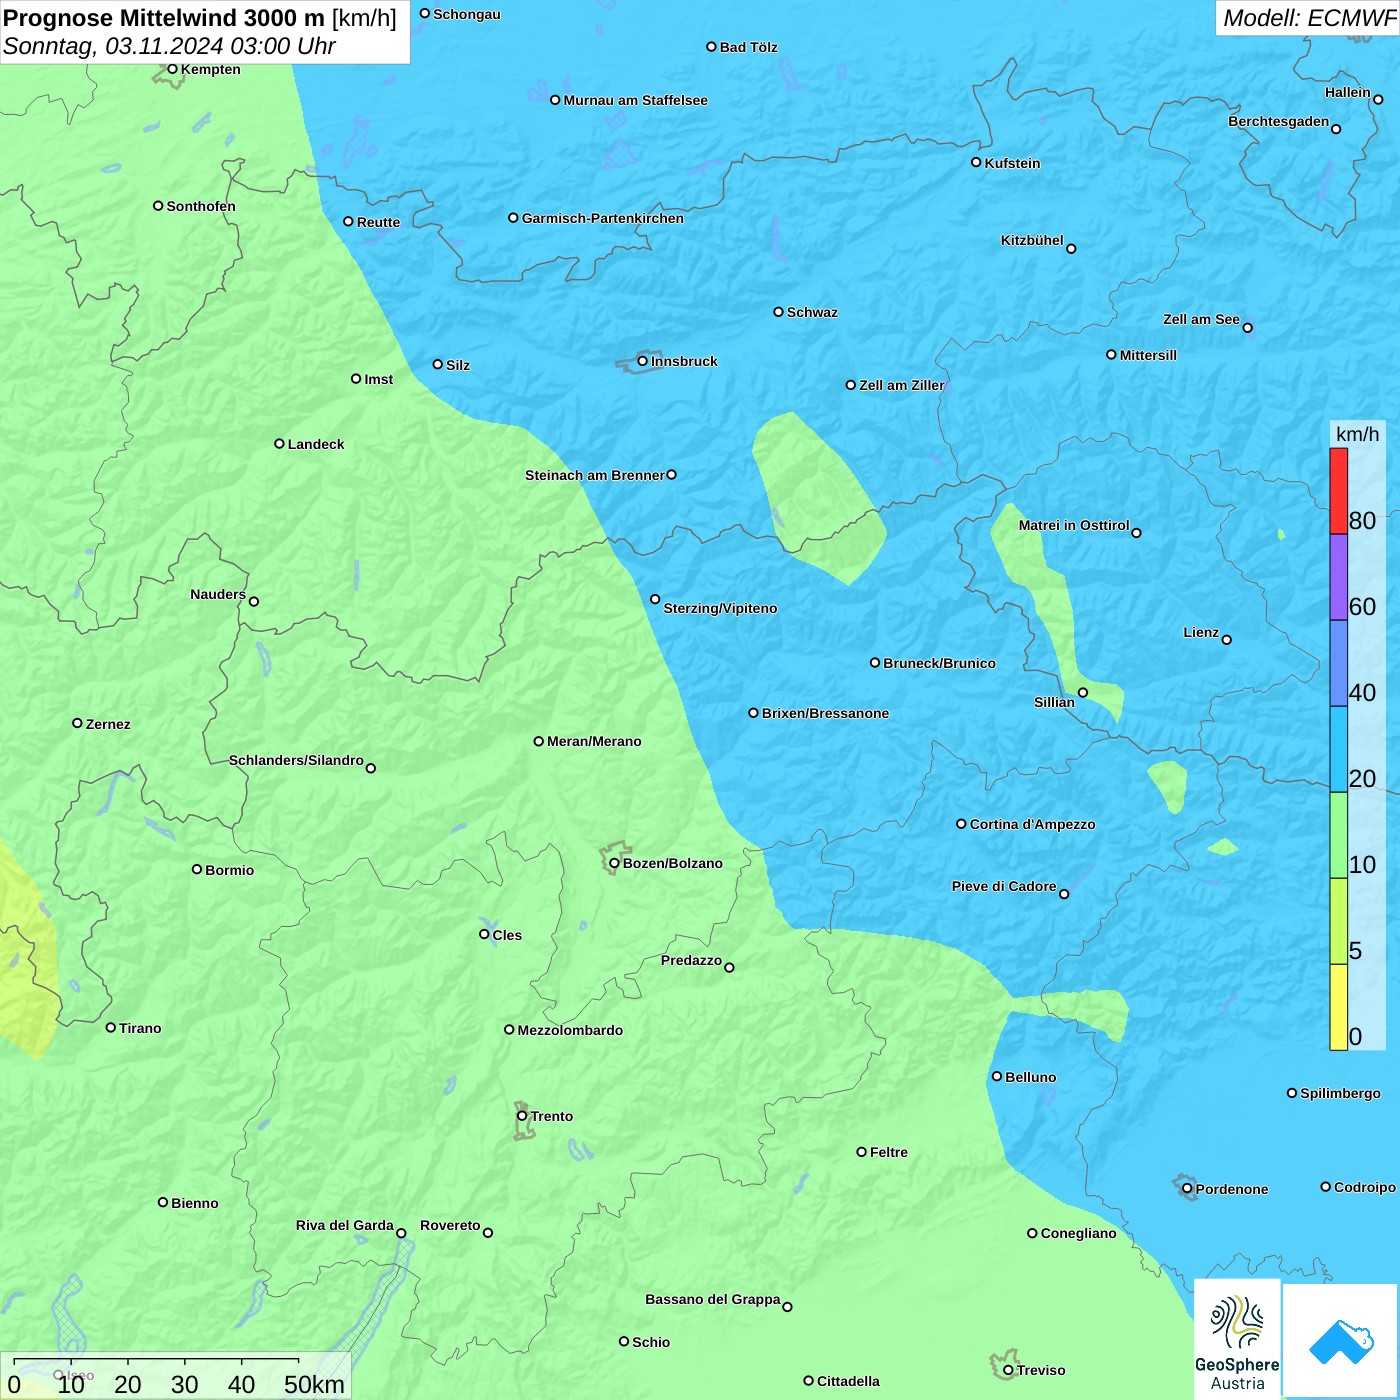
Task: Click the Modell: ECMWF label
Action: point(1309,18)
